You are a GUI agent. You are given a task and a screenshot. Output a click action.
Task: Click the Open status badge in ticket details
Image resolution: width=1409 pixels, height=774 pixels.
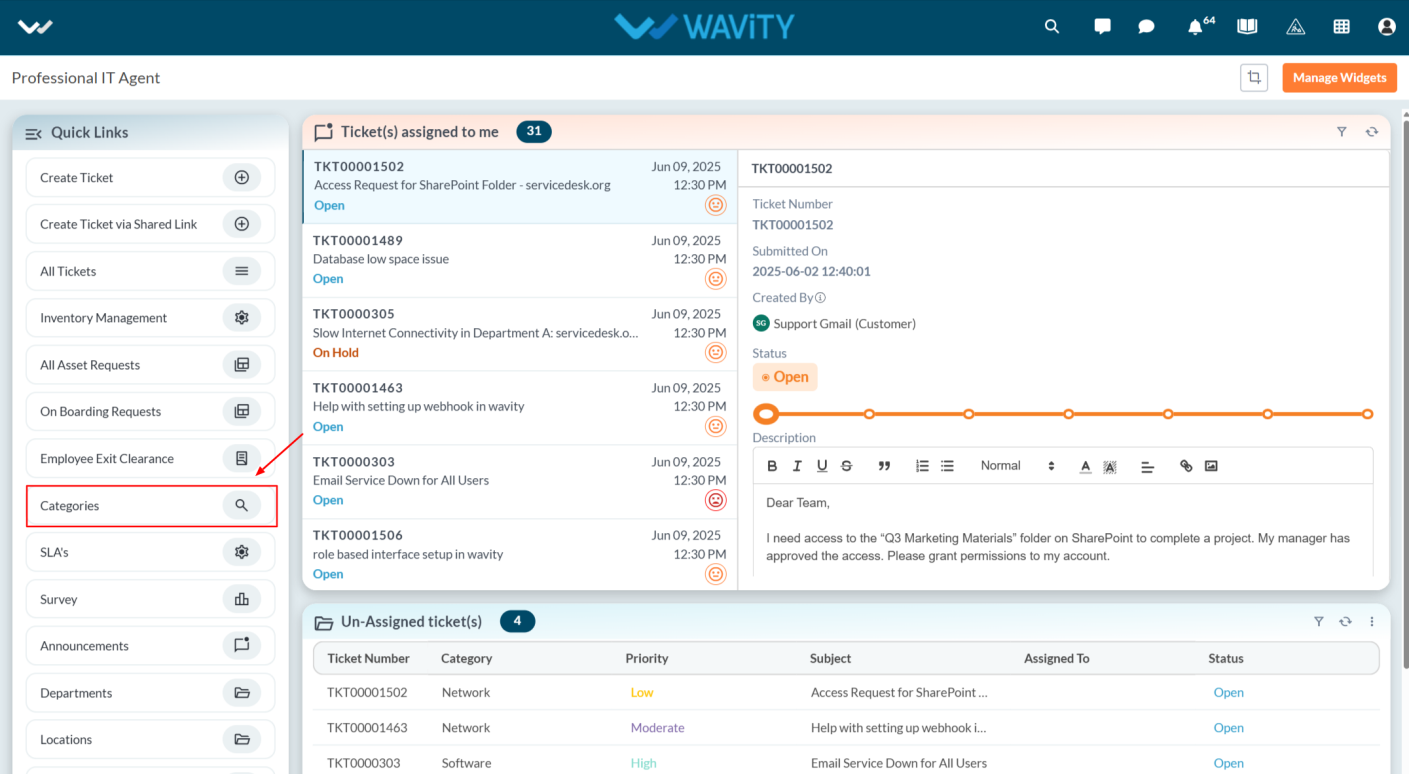(785, 377)
